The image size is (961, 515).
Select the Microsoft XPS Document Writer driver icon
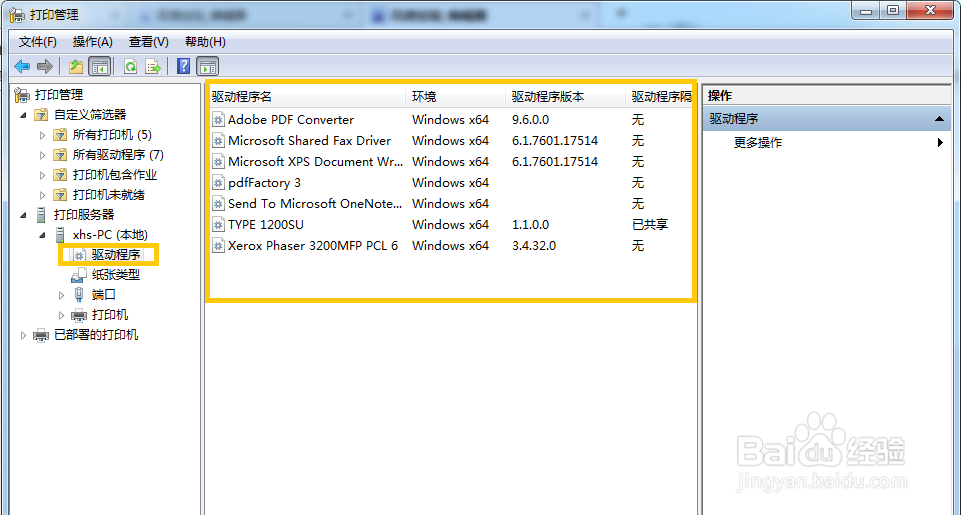(x=218, y=162)
